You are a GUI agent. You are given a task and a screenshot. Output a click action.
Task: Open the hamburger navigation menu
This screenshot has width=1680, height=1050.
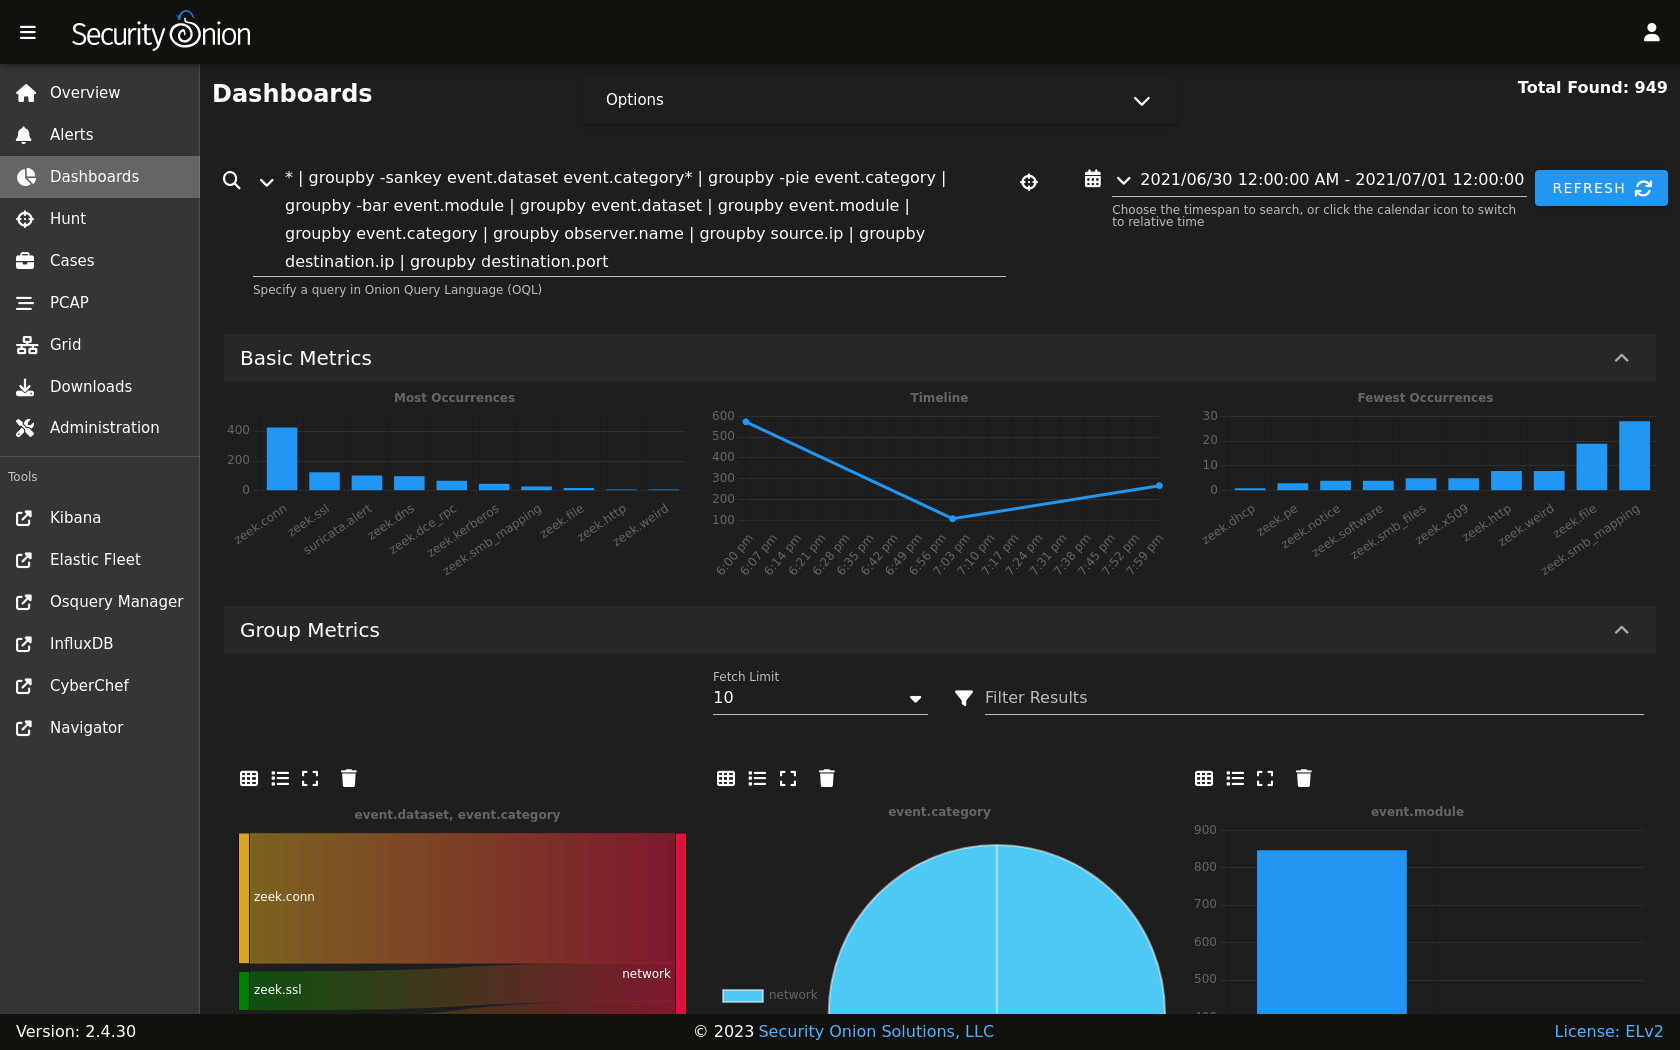pos(28,33)
